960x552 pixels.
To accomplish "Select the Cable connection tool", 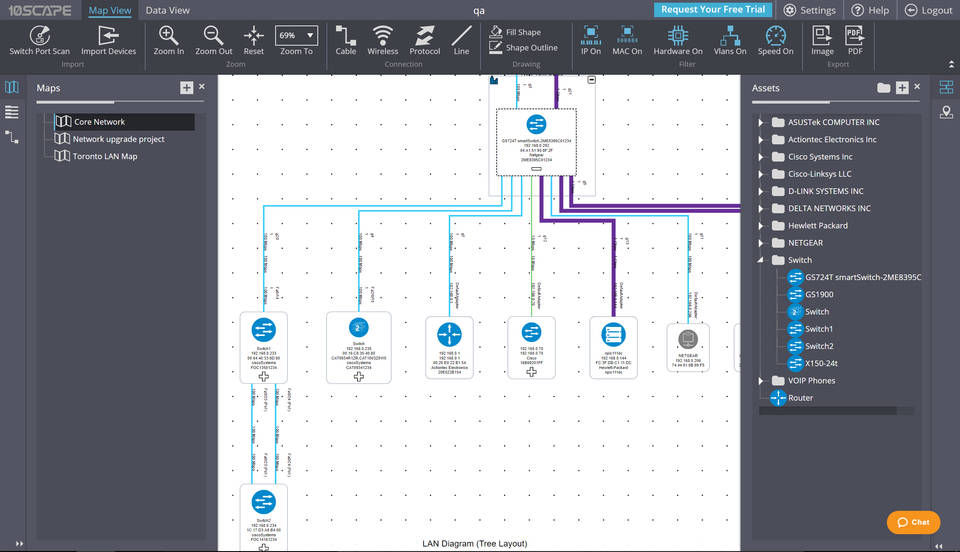I will tap(345, 36).
